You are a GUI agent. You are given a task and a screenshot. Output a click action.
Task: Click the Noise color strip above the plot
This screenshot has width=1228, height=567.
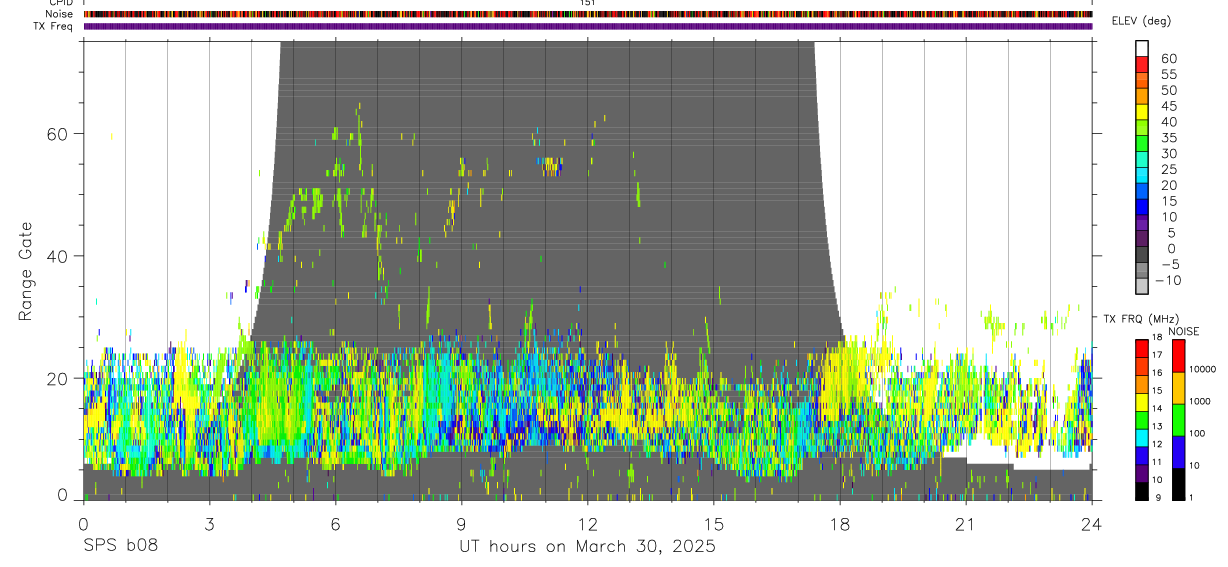coord(588,14)
